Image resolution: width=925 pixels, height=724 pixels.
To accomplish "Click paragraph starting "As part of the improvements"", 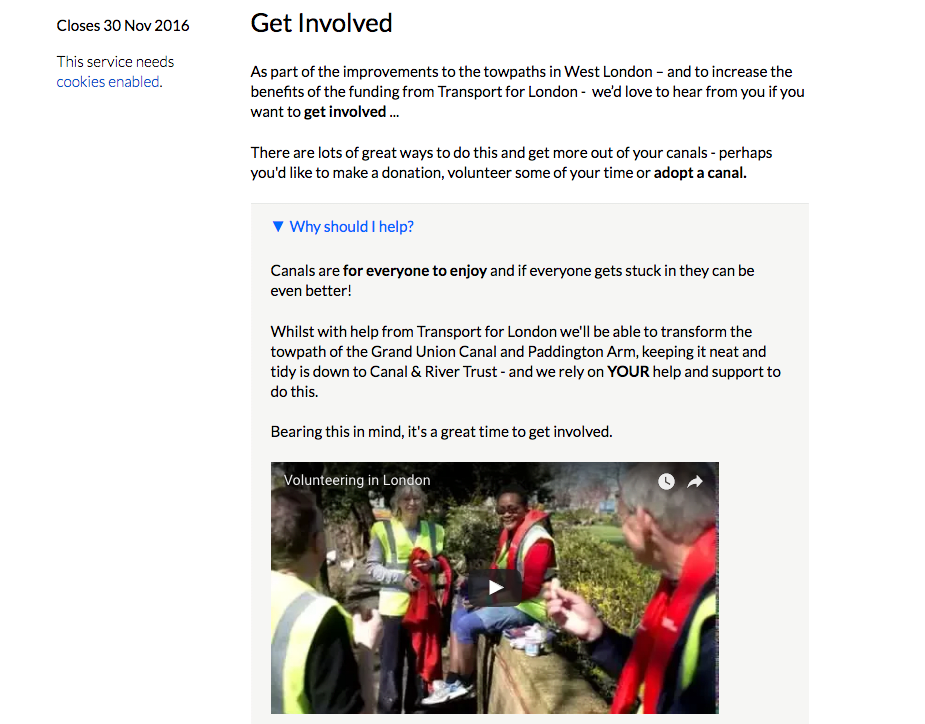I will pyautogui.click(x=527, y=92).
